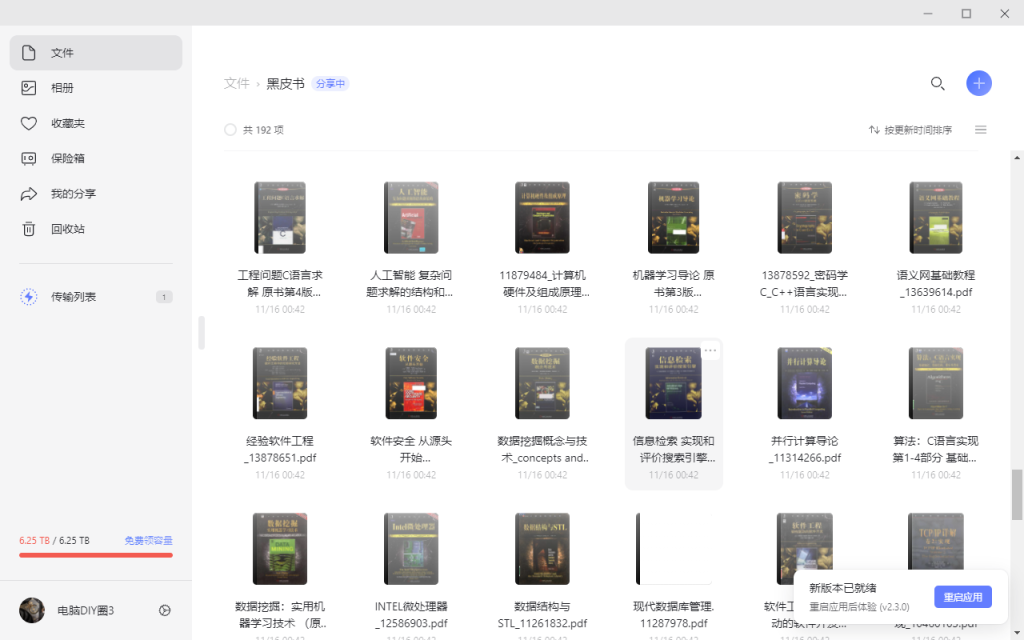Click the red storage usage bar
The height and width of the screenshot is (640, 1024).
pos(96,555)
